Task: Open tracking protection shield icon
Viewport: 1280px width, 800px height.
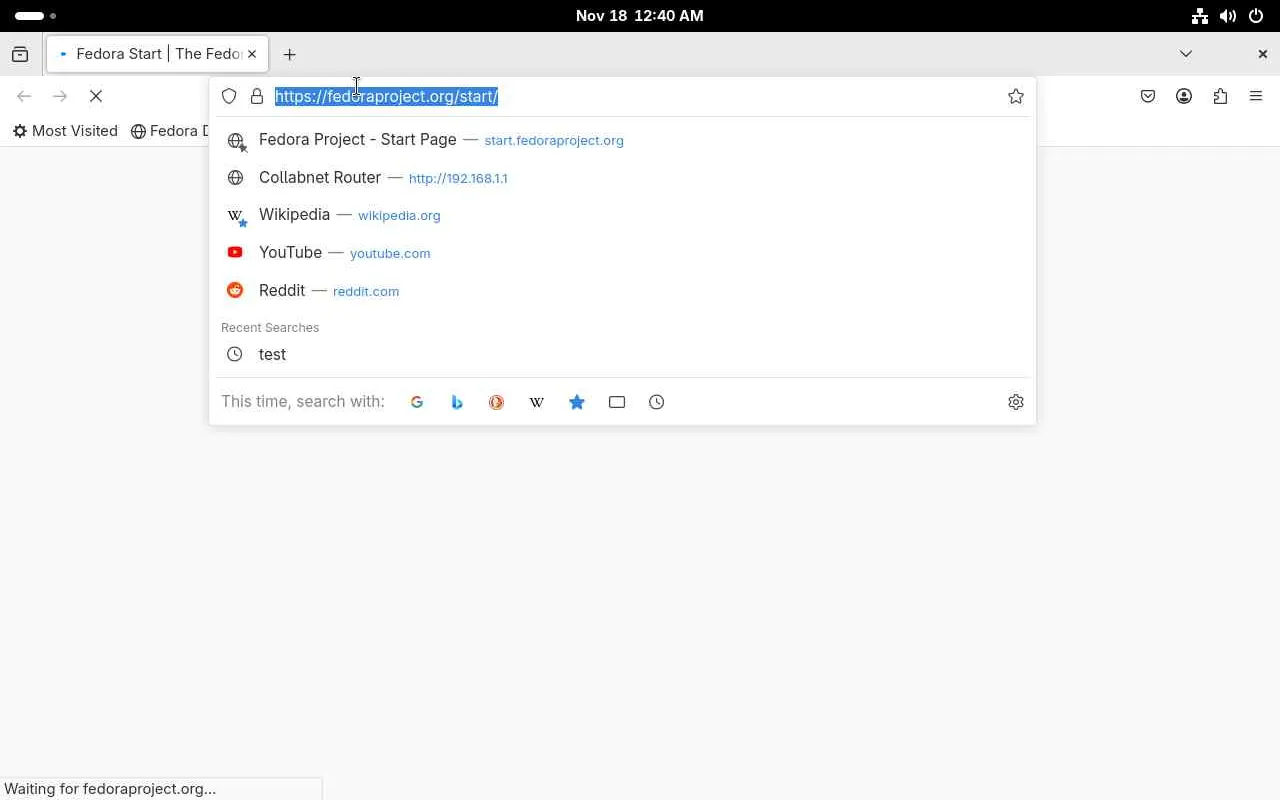Action: [x=229, y=96]
